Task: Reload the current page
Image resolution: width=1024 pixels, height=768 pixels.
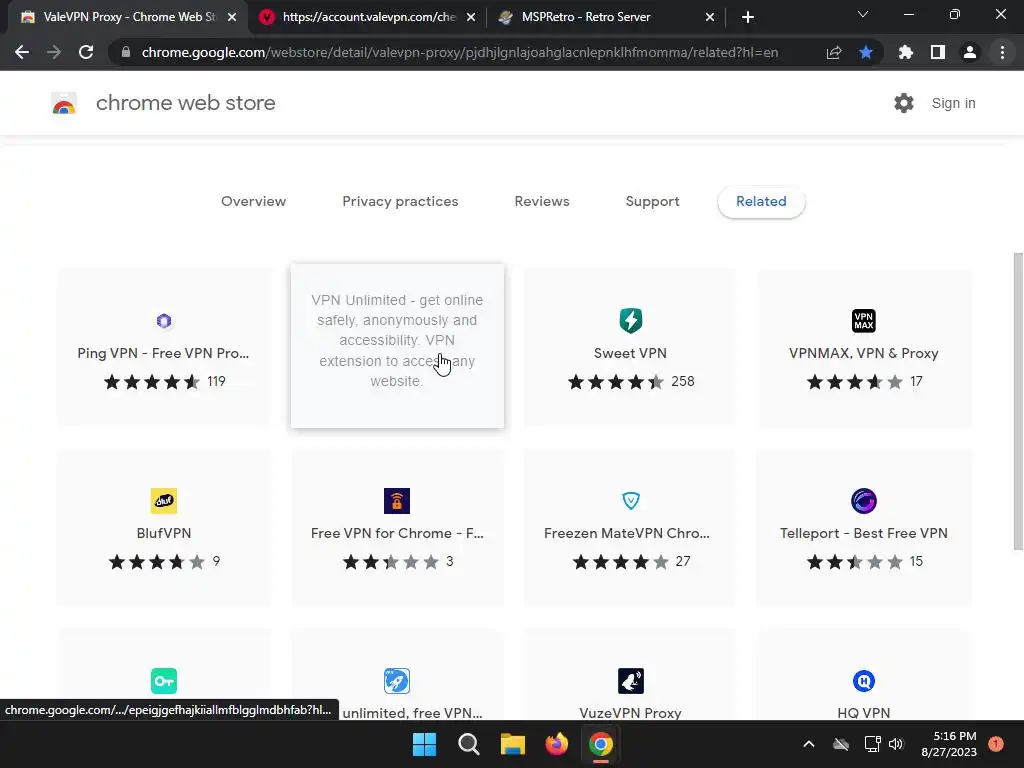Action: tap(86, 52)
